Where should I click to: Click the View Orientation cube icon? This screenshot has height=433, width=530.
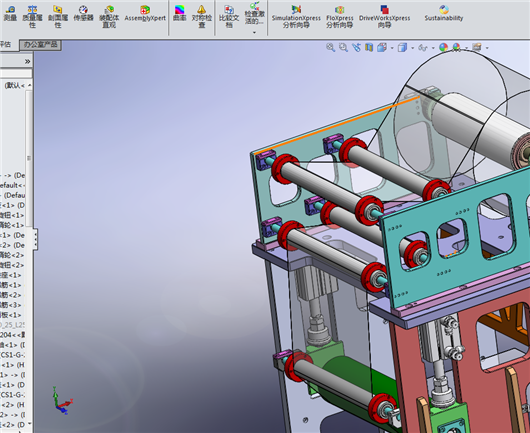click(382, 47)
